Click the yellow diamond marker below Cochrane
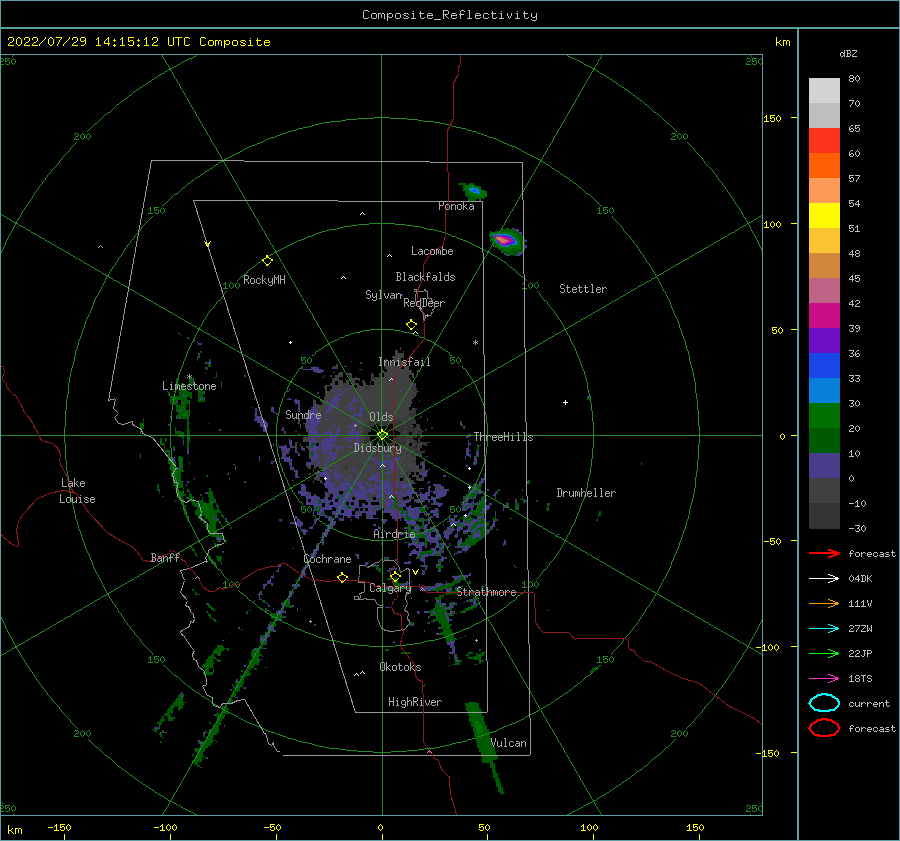The height and width of the screenshot is (841, 900). 343,577
